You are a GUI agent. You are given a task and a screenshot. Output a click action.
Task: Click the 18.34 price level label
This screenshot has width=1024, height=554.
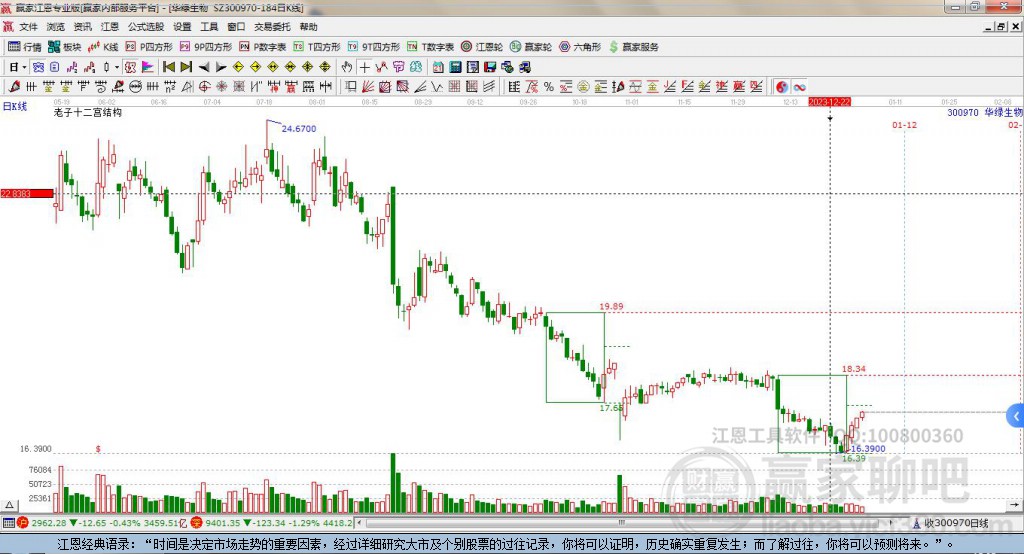click(854, 368)
